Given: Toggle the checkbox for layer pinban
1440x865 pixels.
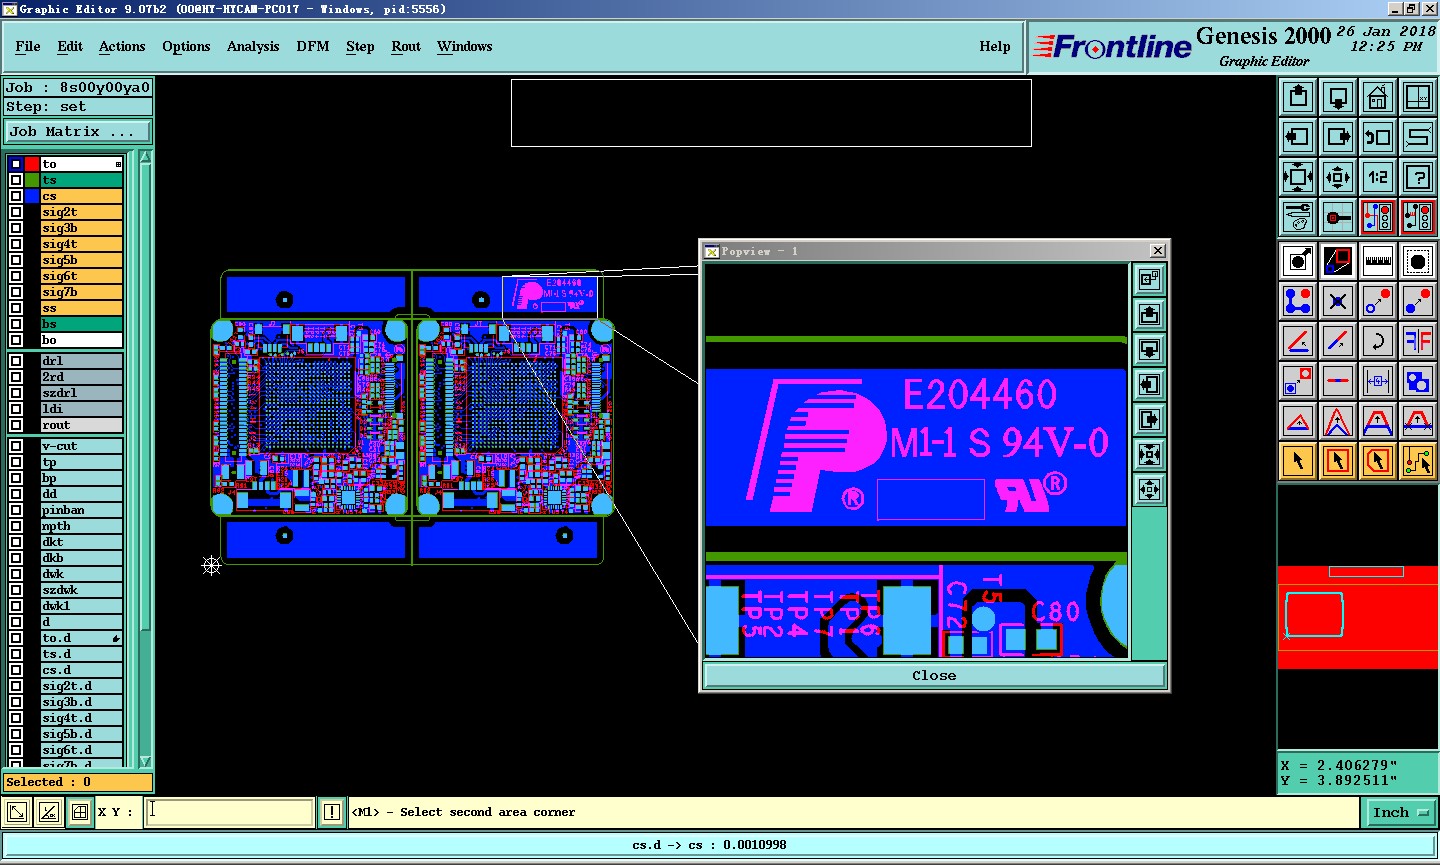Looking at the screenshot, I should pos(16,510).
